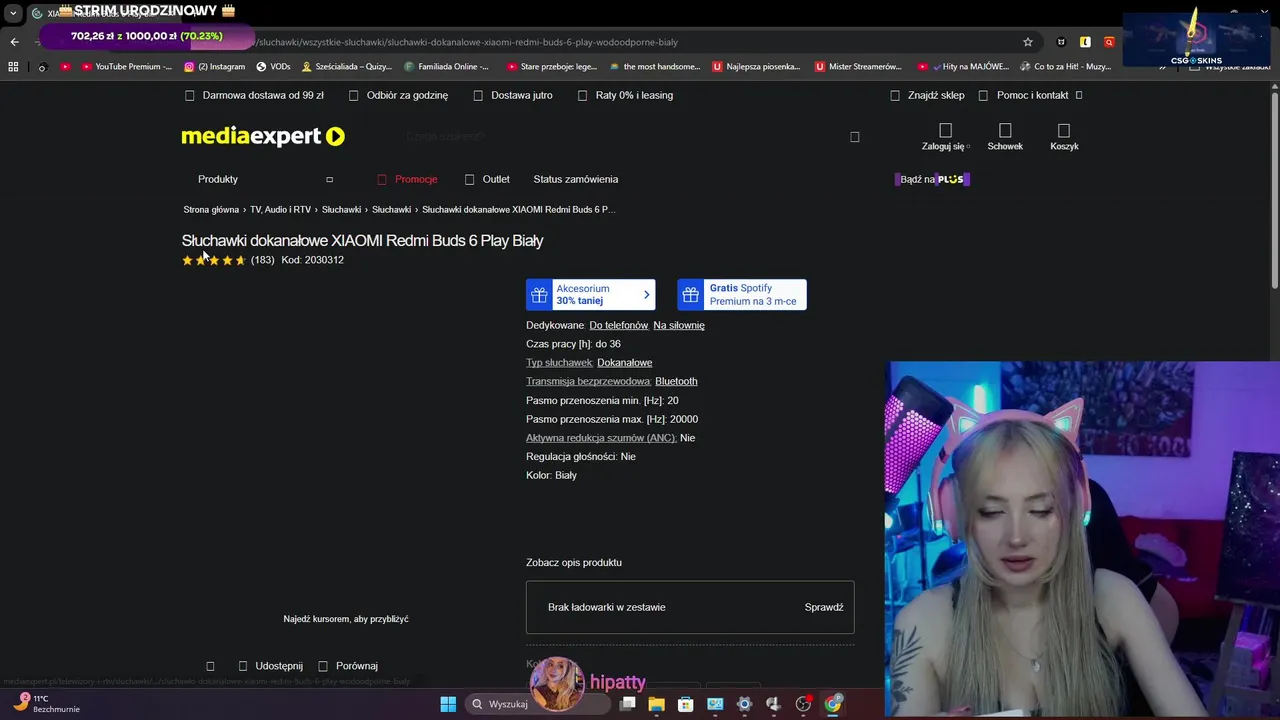Follow the Na siłownię link
This screenshot has width=1280, height=720.
[679, 325]
